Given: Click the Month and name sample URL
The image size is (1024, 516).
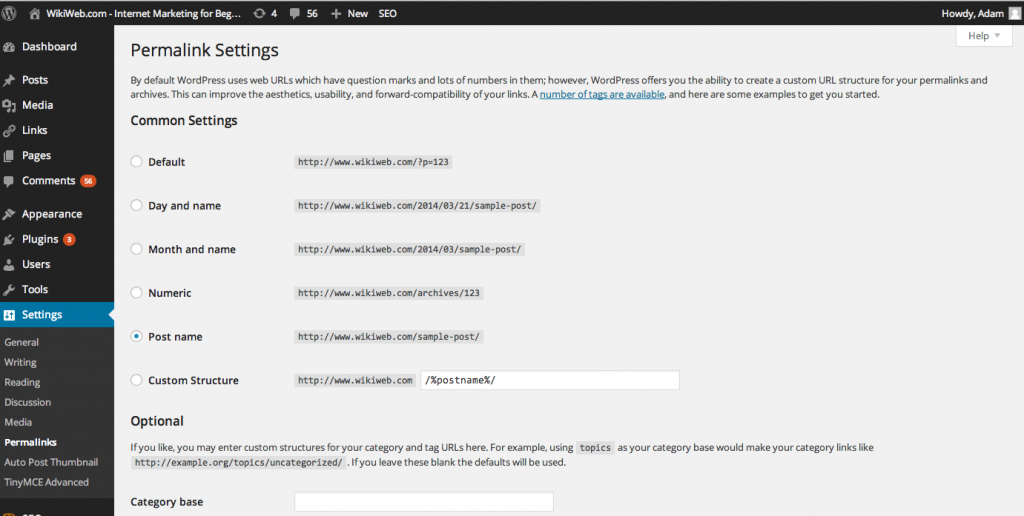Looking at the screenshot, I should coord(410,250).
